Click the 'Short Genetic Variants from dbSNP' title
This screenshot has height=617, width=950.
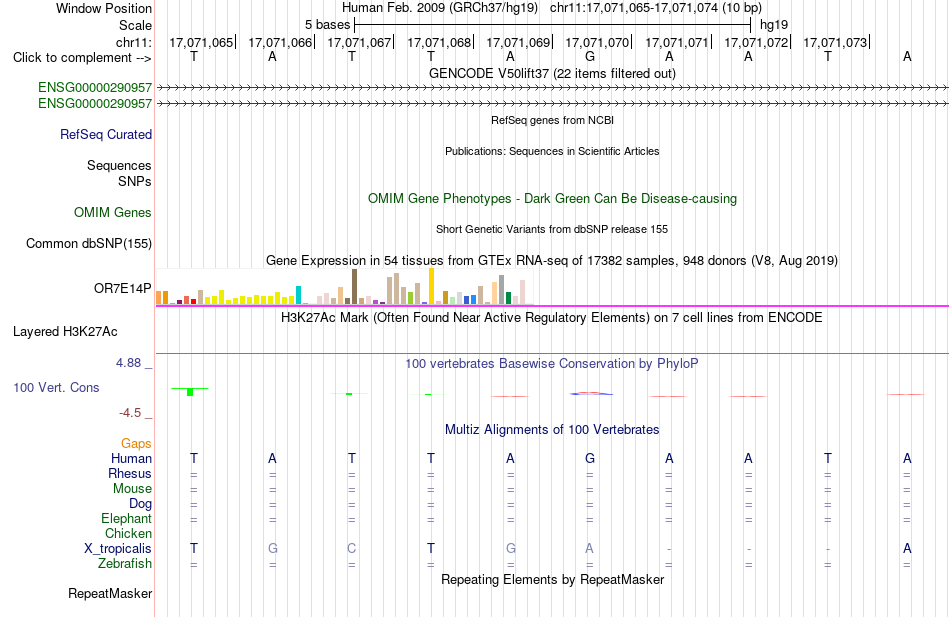tap(552, 229)
